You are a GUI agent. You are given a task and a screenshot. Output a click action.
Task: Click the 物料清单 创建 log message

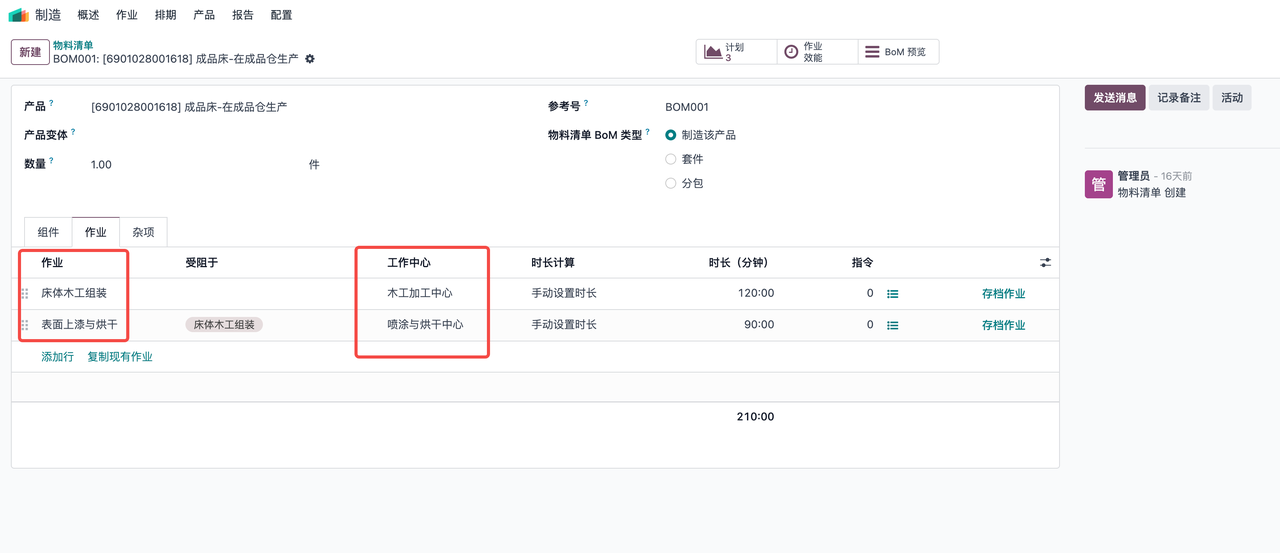click(x=1152, y=192)
